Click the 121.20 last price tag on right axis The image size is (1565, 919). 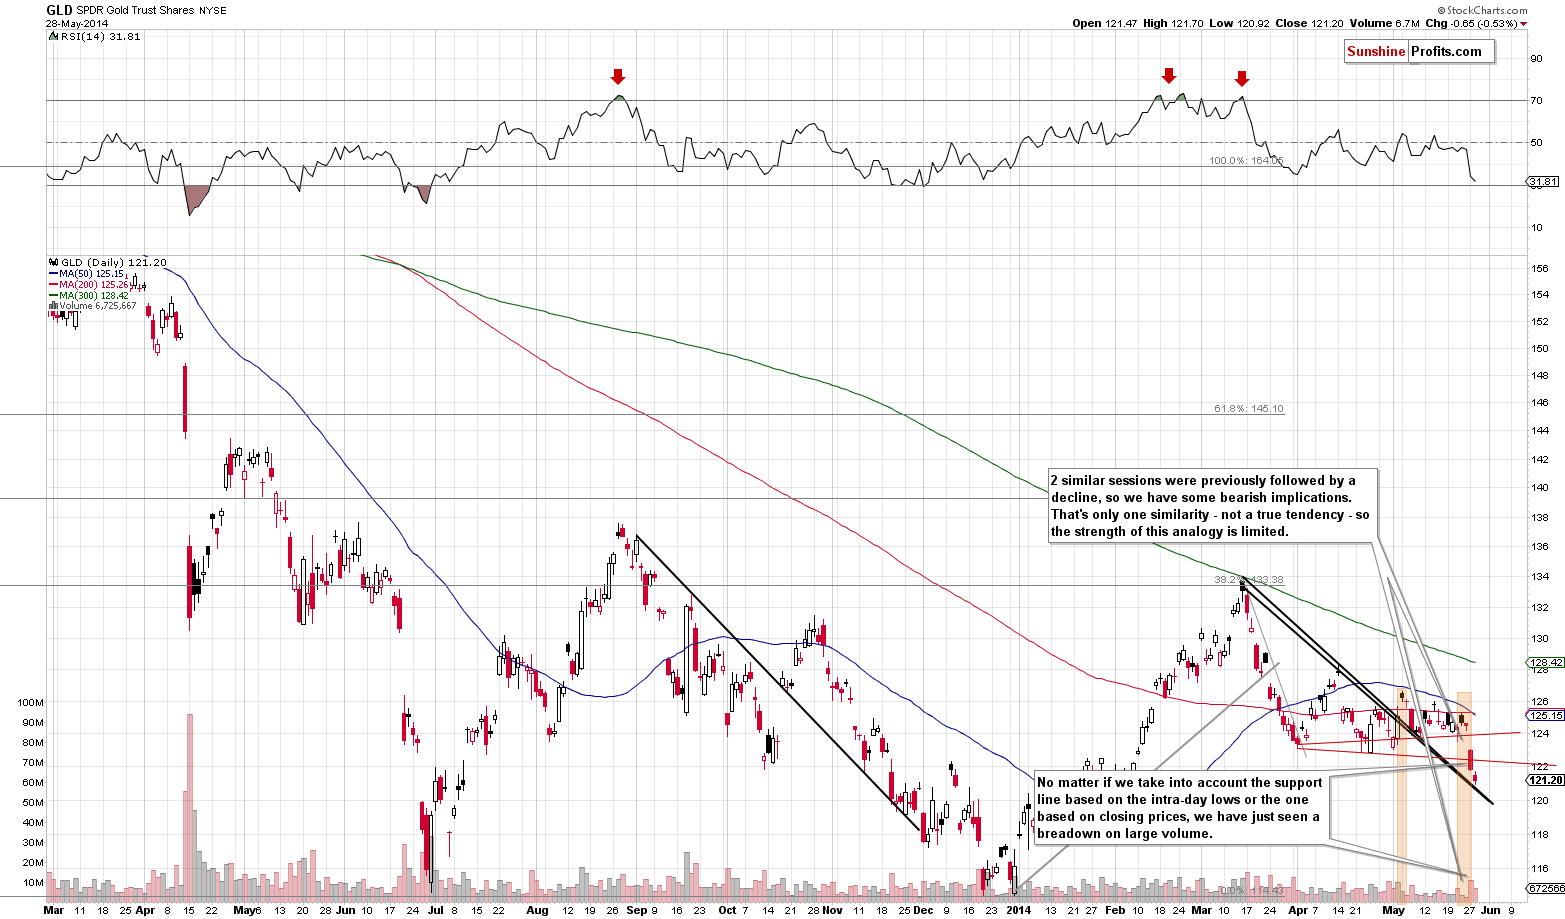[1543, 780]
